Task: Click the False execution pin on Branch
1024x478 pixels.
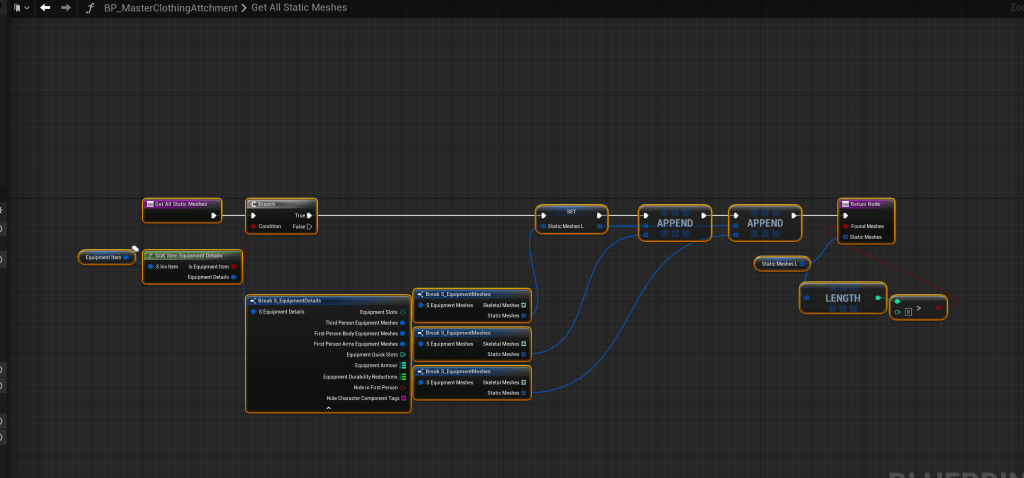Action: tap(310, 227)
